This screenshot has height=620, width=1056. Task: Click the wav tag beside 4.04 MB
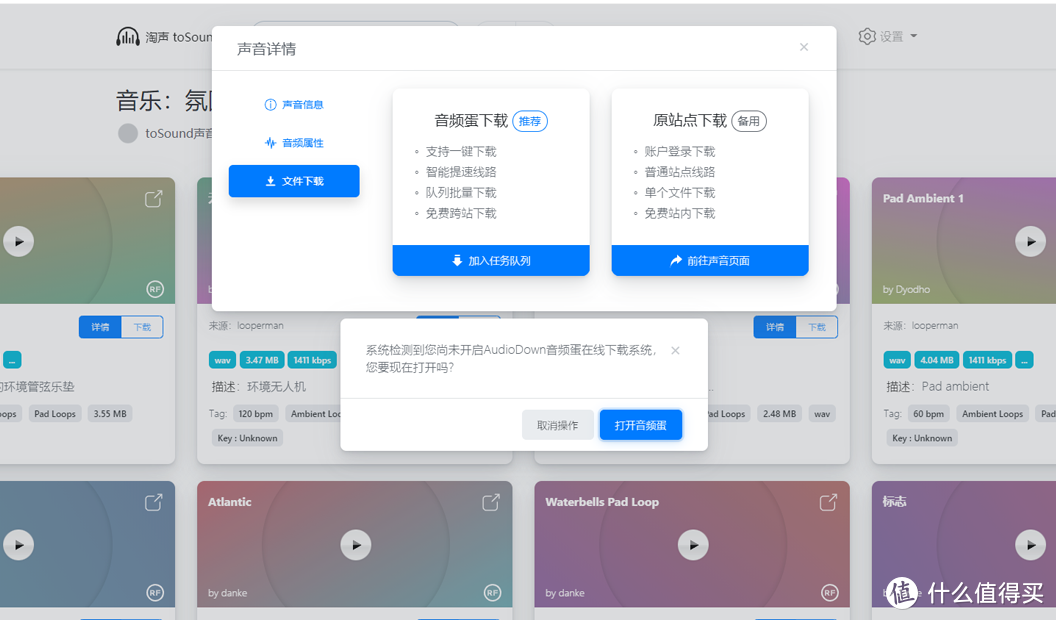tap(897, 360)
